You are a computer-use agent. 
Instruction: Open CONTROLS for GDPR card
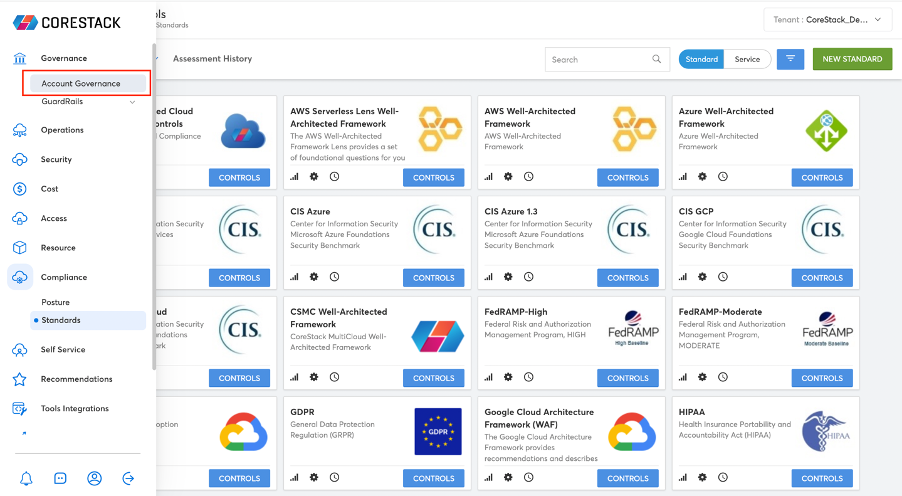[x=433, y=478]
